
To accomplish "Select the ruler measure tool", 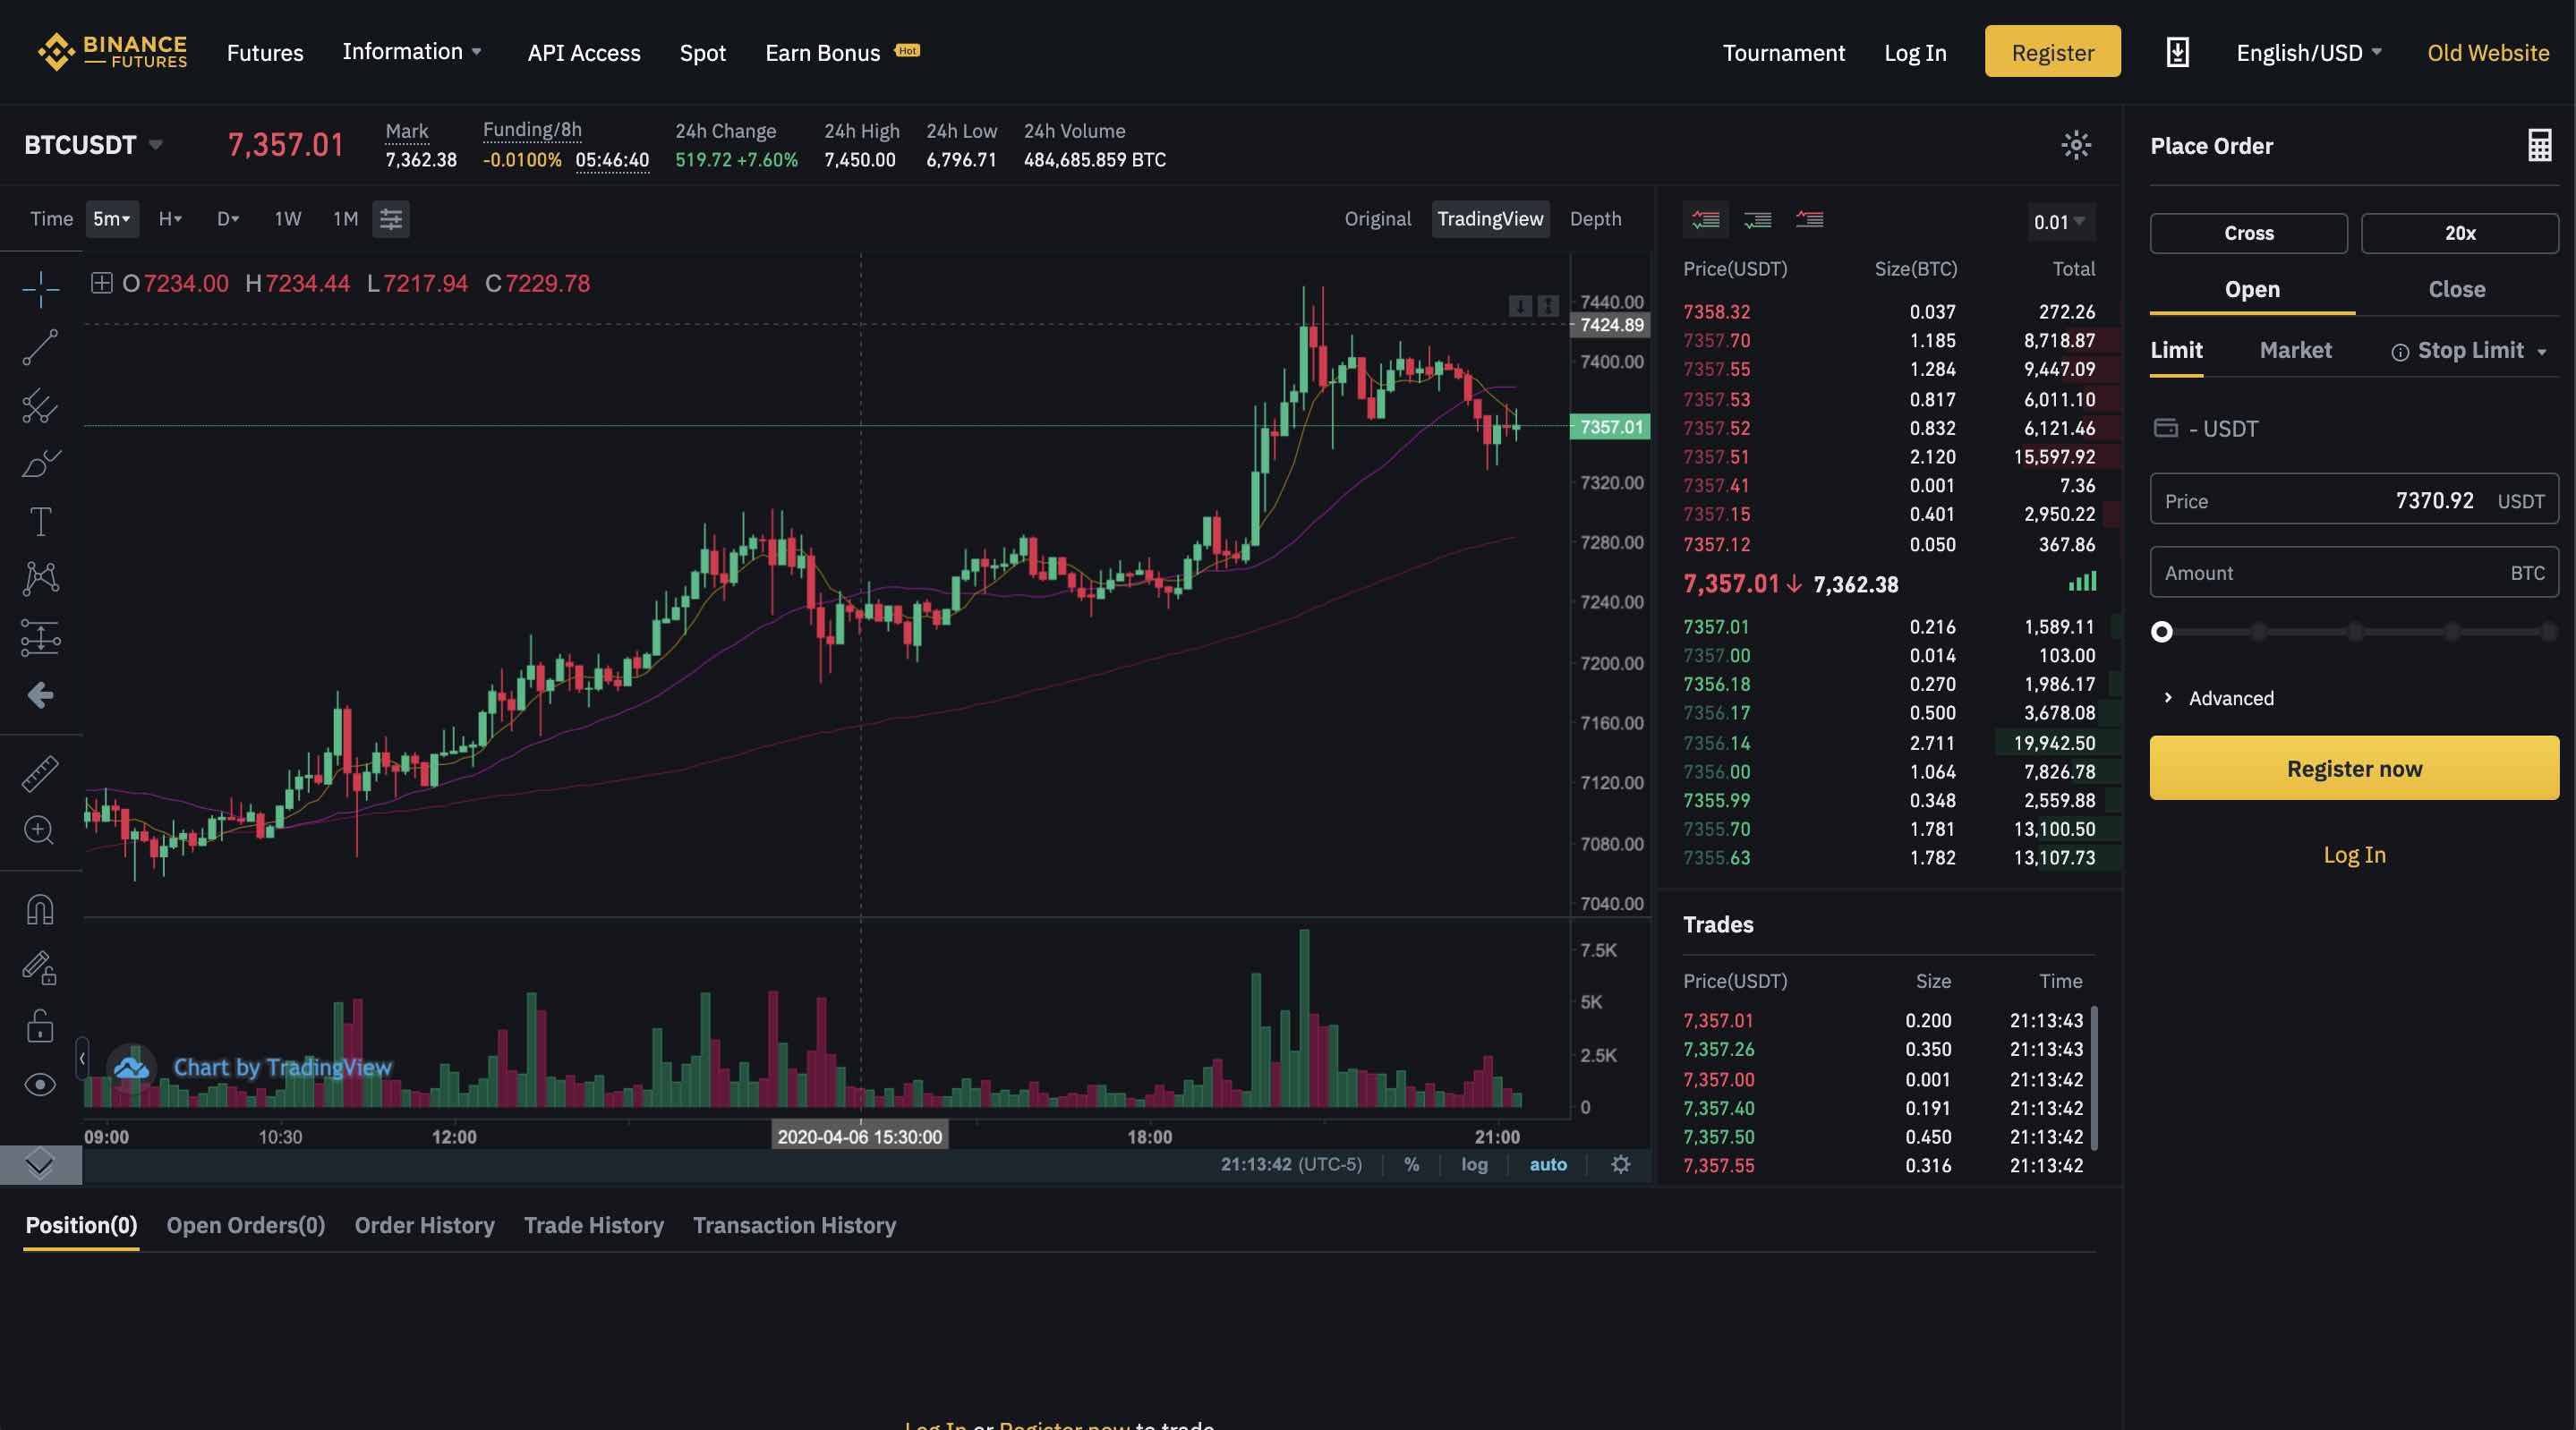I will point(40,773).
